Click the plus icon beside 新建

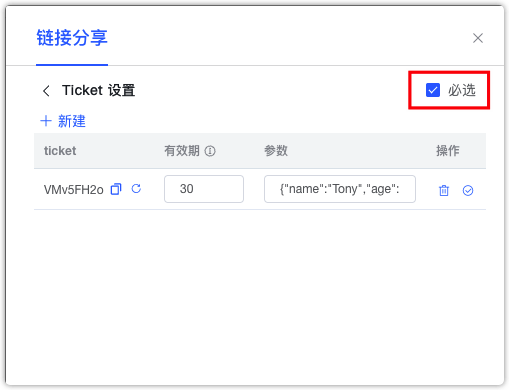click(x=46, y=121)
